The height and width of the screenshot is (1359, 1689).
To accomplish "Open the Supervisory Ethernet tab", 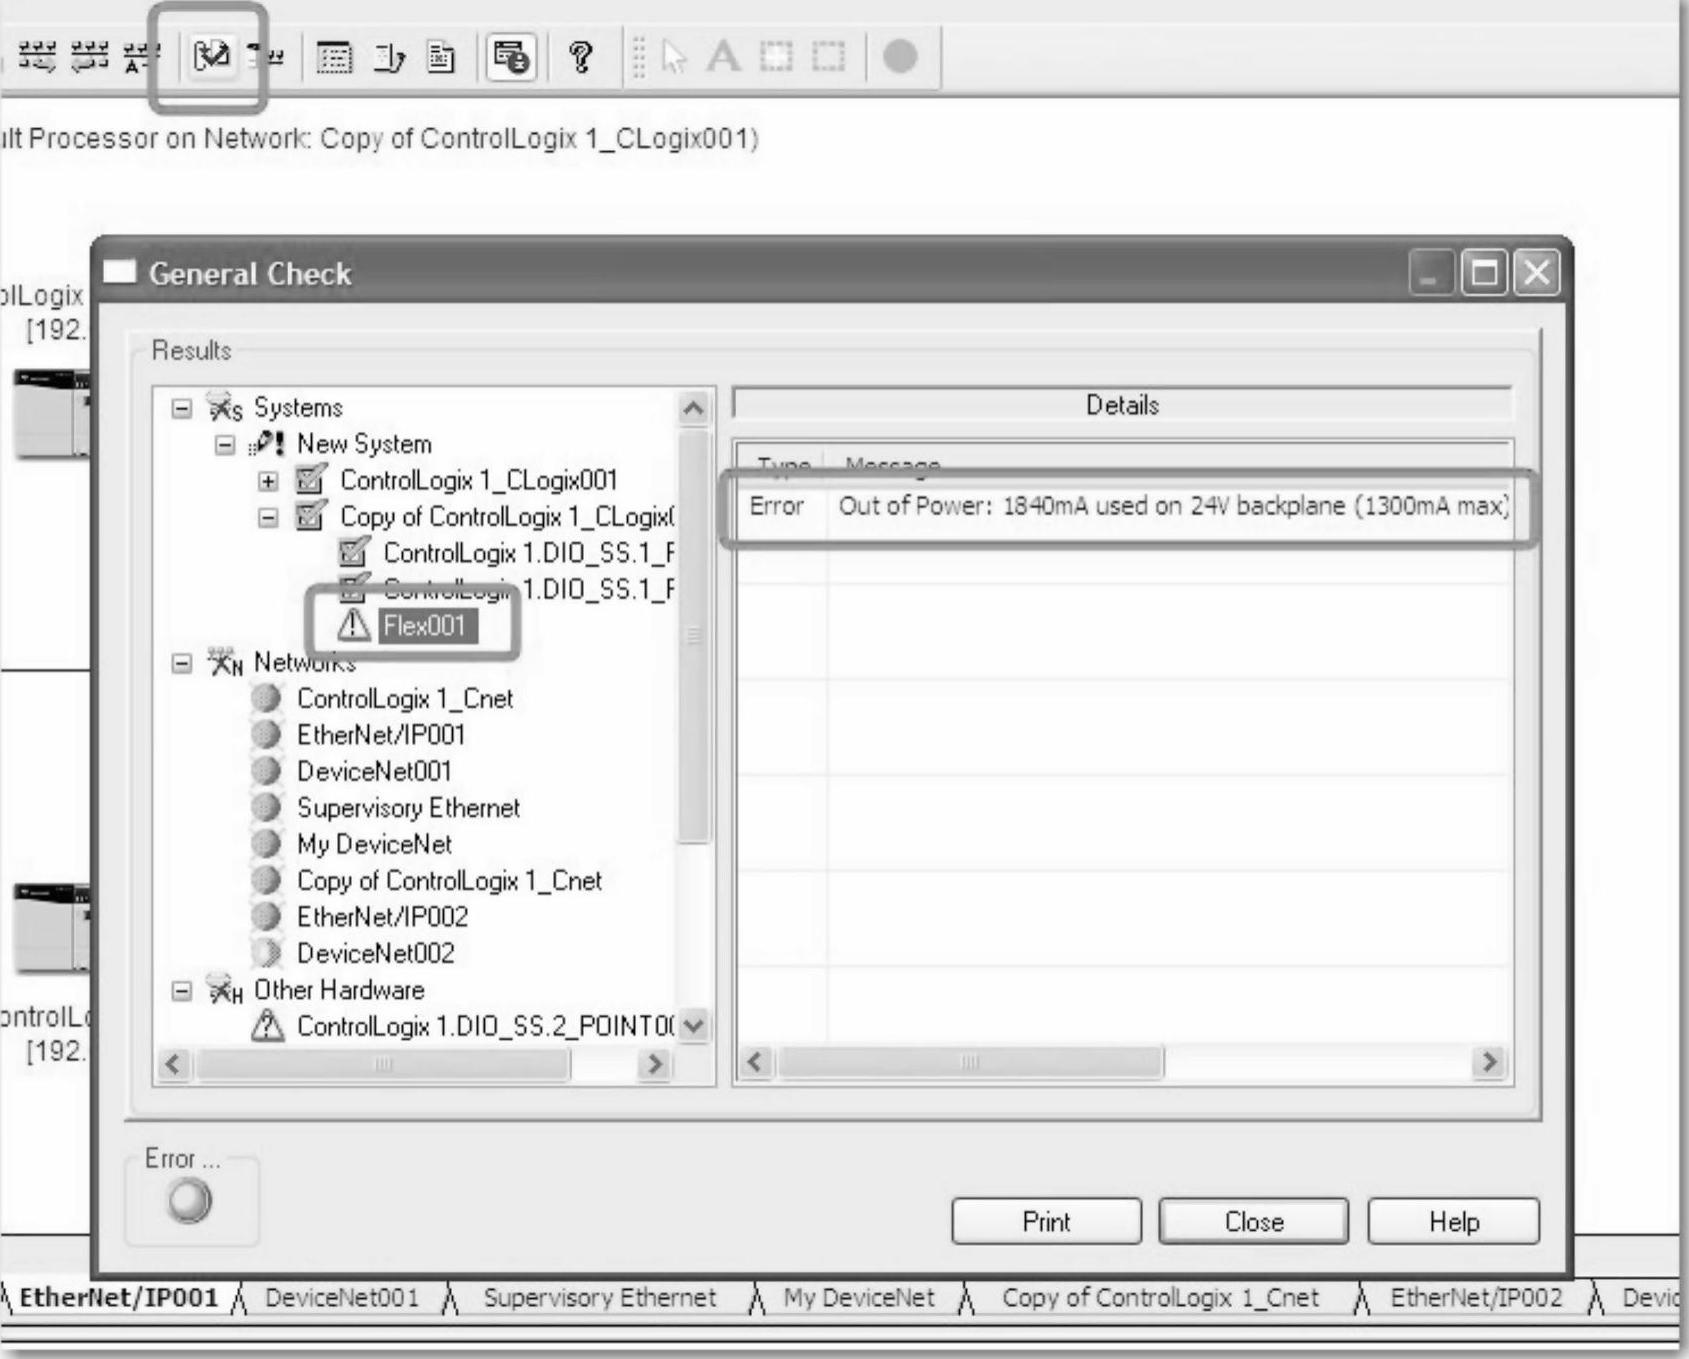I will pyautogui.click(x=600, y=1298).
